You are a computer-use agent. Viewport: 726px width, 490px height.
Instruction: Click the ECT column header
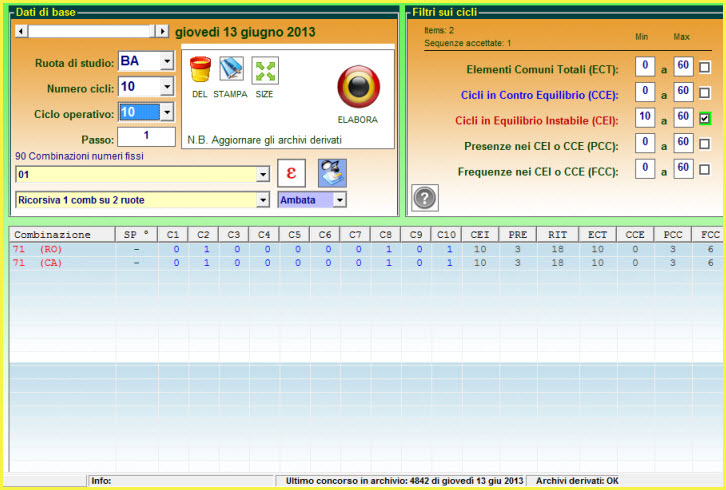click(597, 234)
